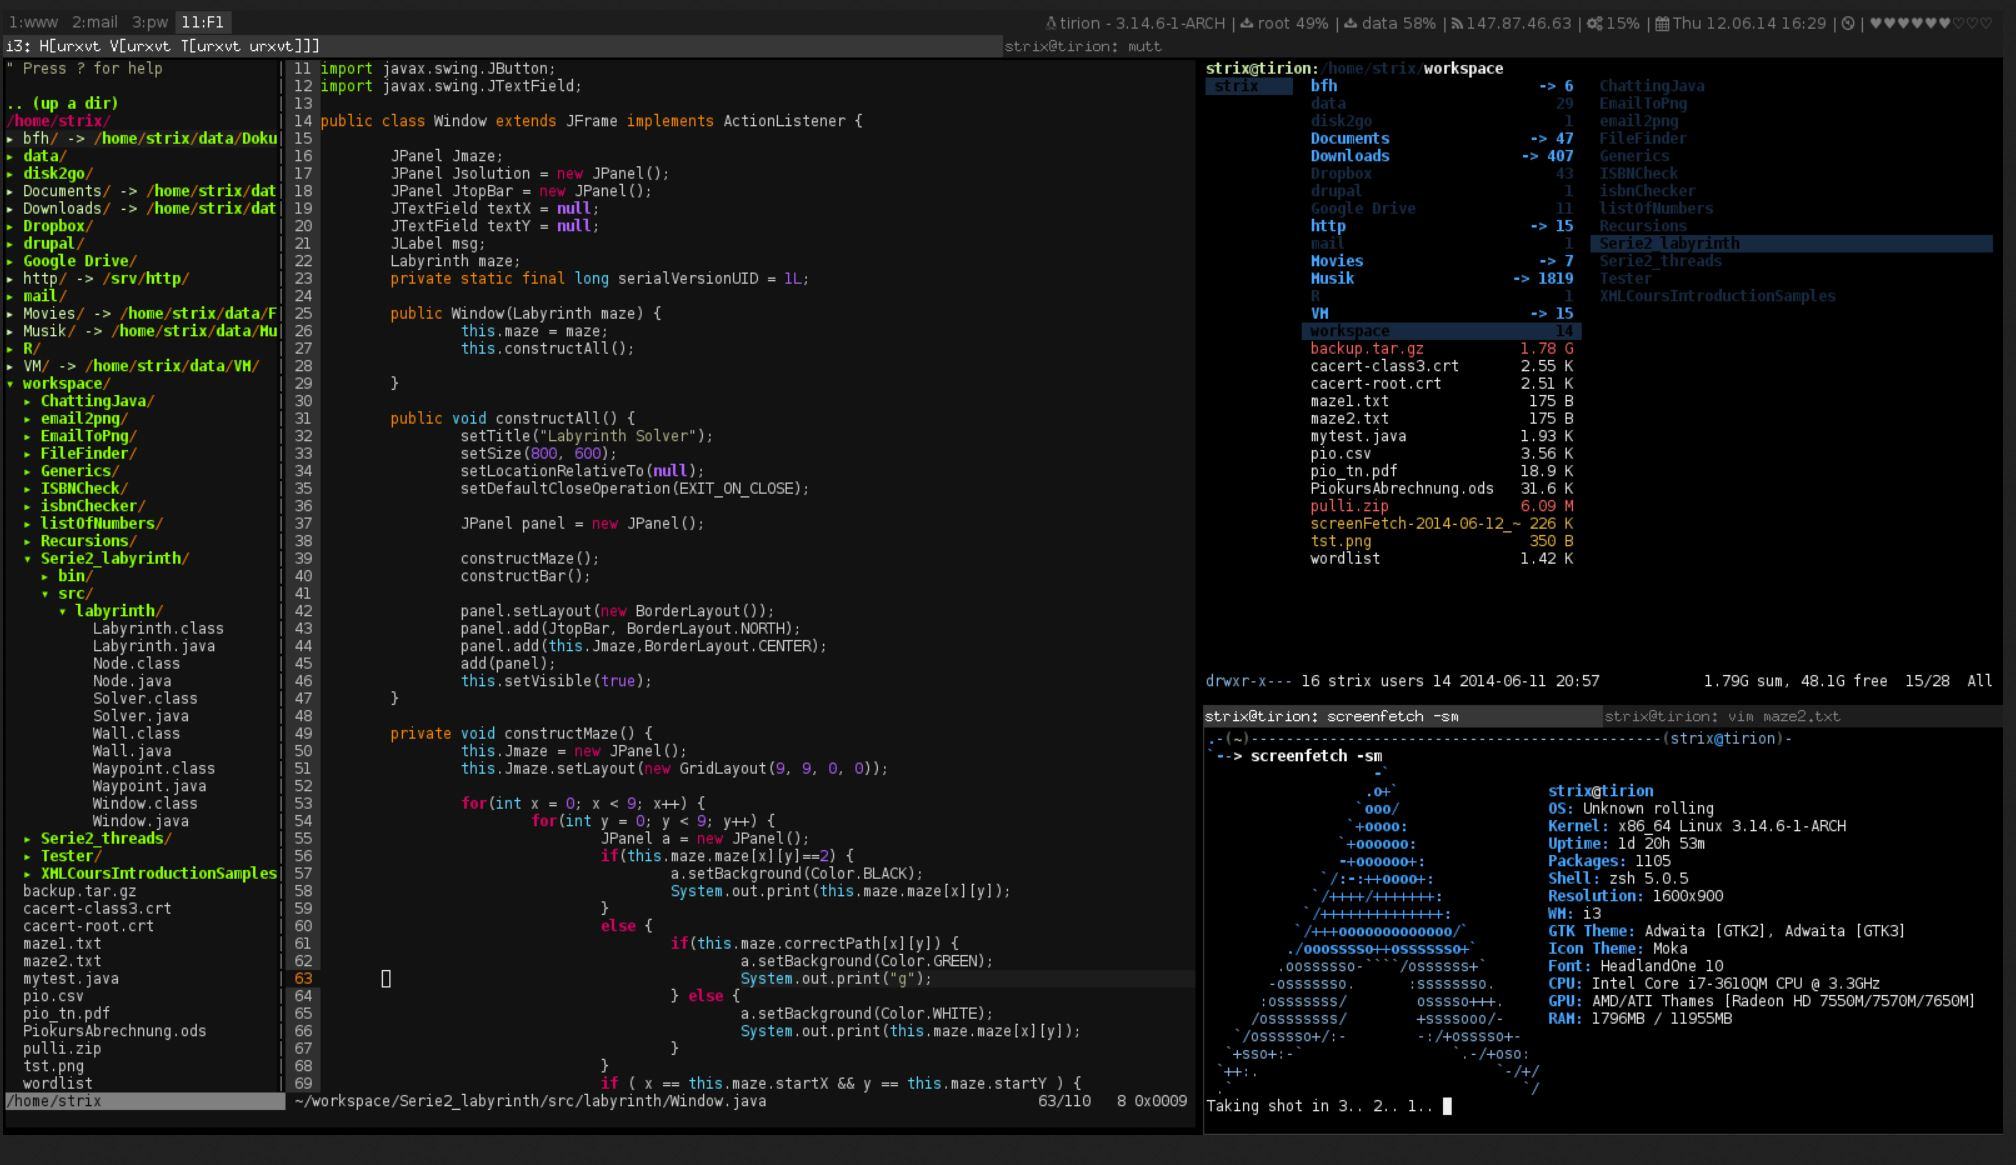The image size is (2016, 1165).
Task: Click constructBar(); call in the editor
Action: [525, 576]
